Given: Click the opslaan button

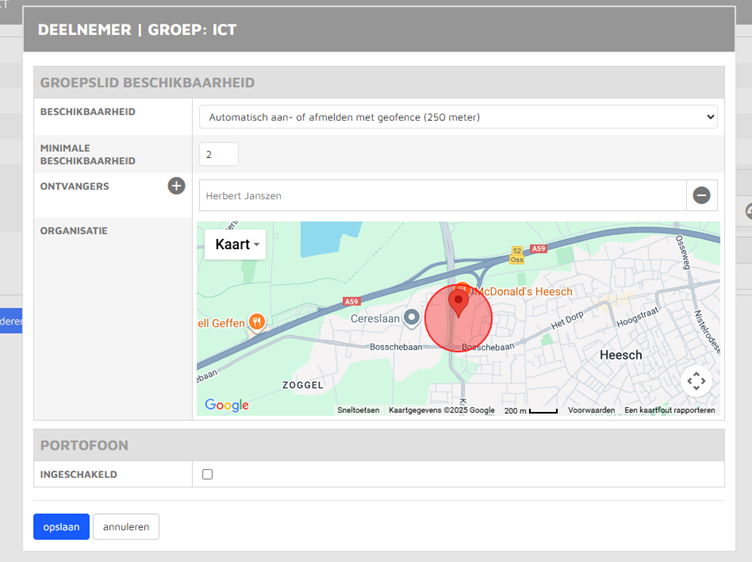Looking at the screenshot, I should [x=61, y=527].
